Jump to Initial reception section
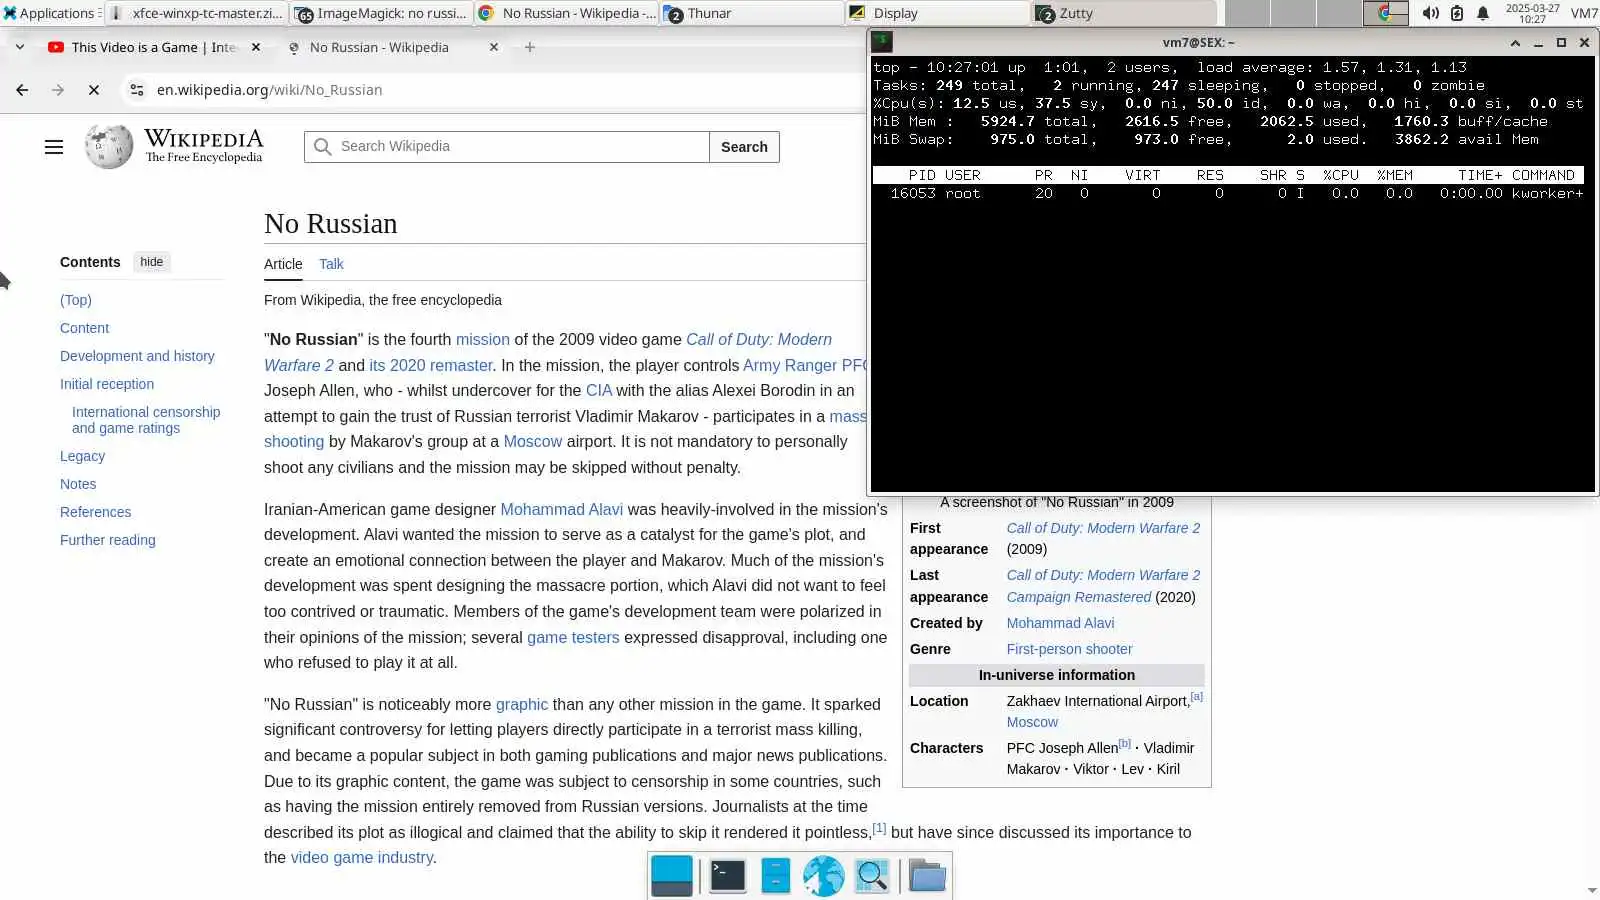 click(x=107, y=384)
